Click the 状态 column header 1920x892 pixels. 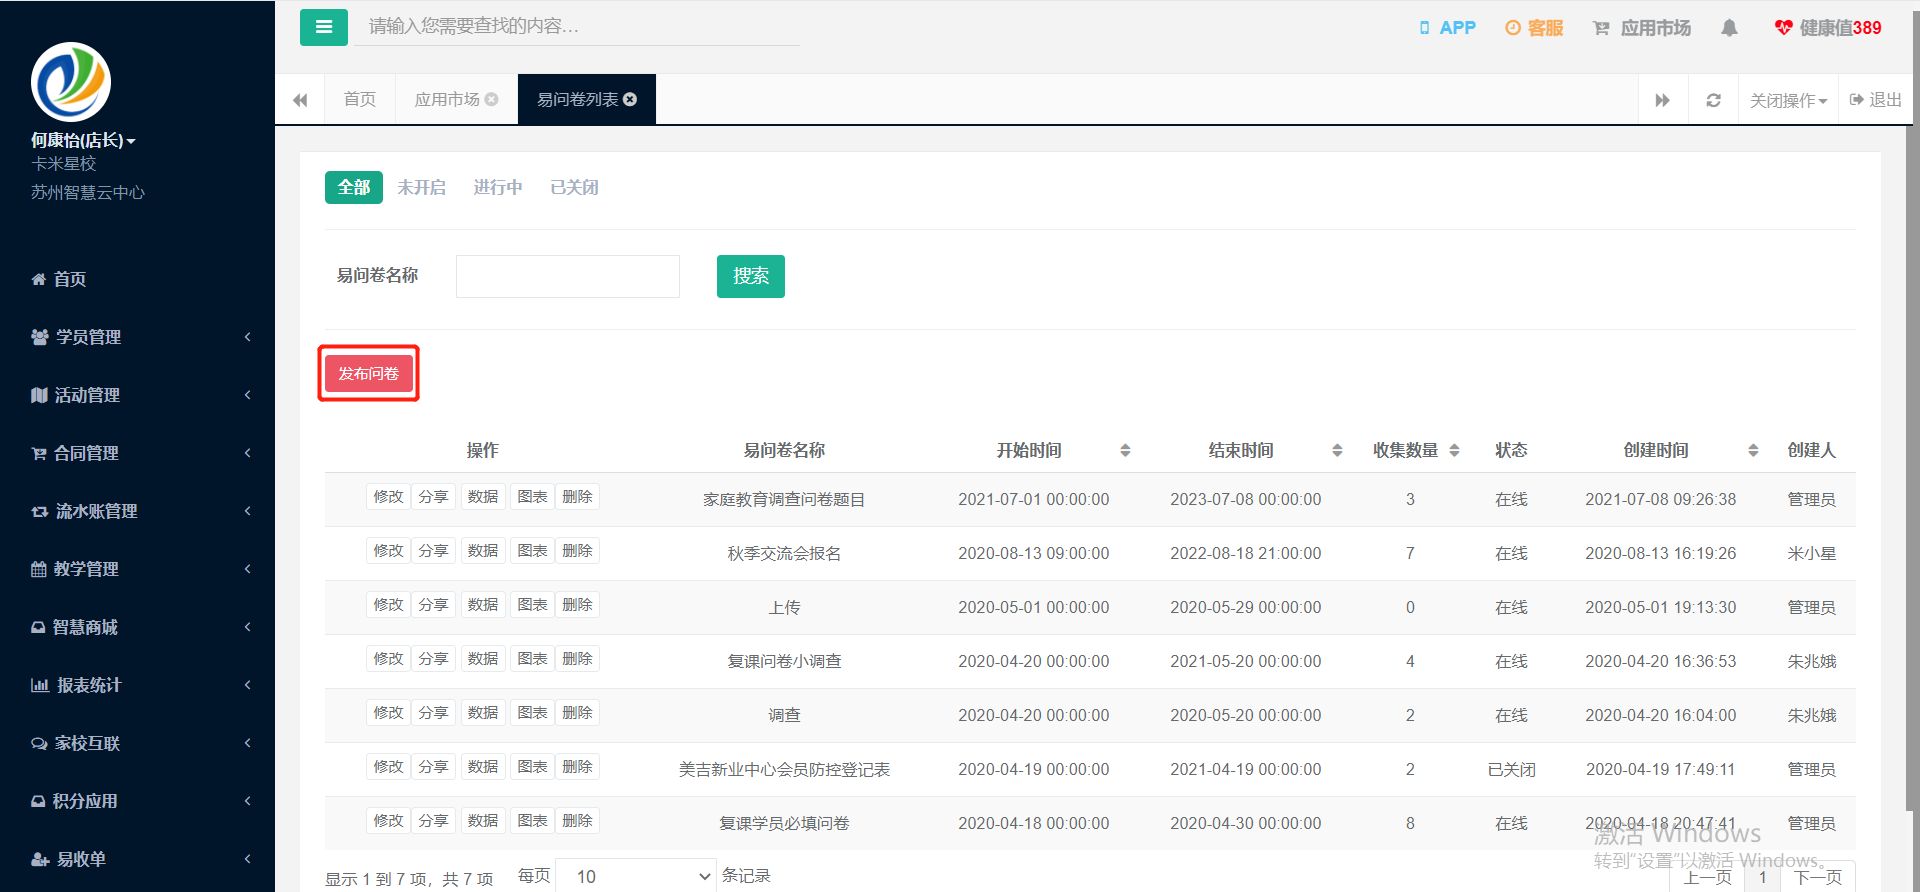pyautogui.click(x=1511, y=451)
